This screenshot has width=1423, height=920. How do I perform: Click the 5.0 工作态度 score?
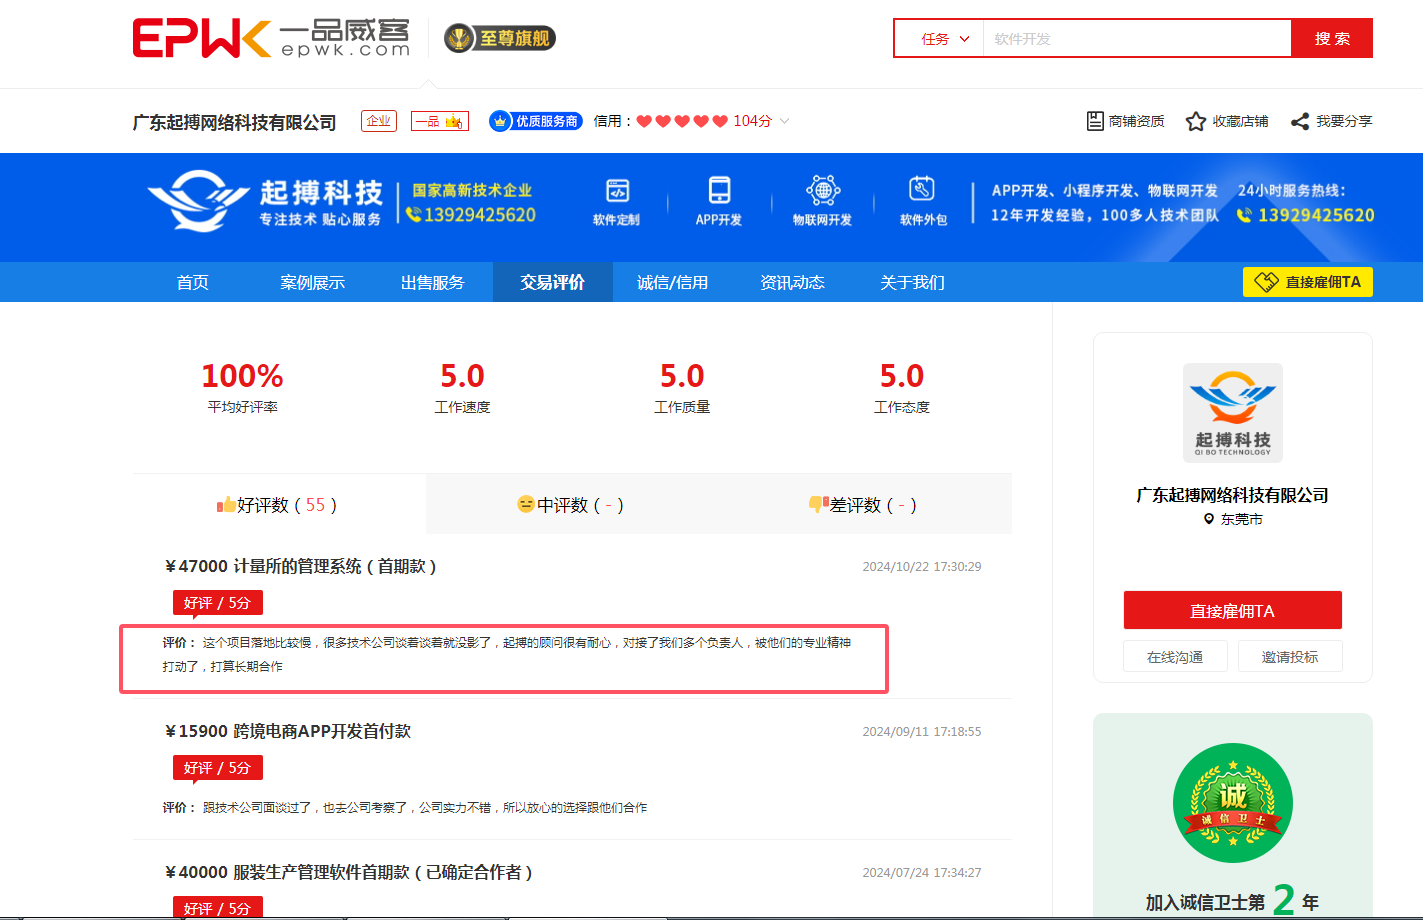point(902,376)
